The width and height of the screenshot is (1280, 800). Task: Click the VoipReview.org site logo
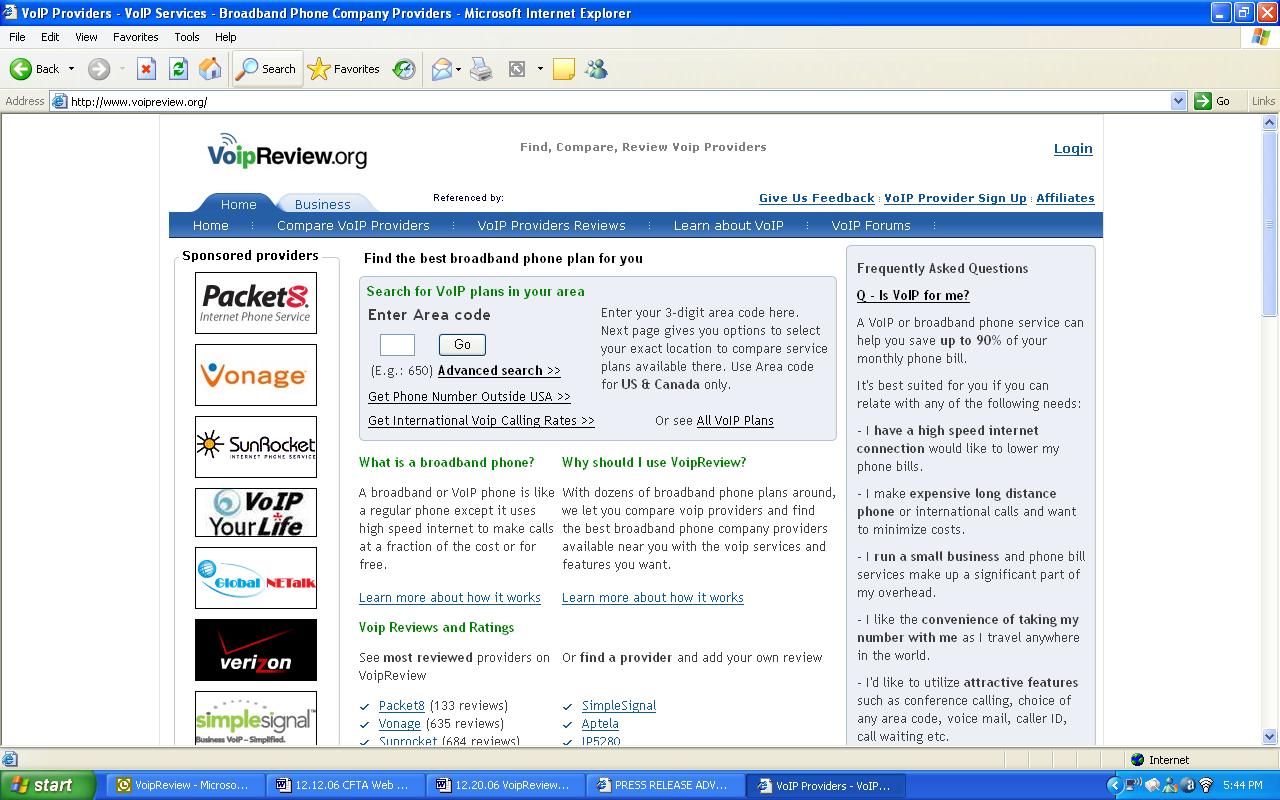pos(287,151)
